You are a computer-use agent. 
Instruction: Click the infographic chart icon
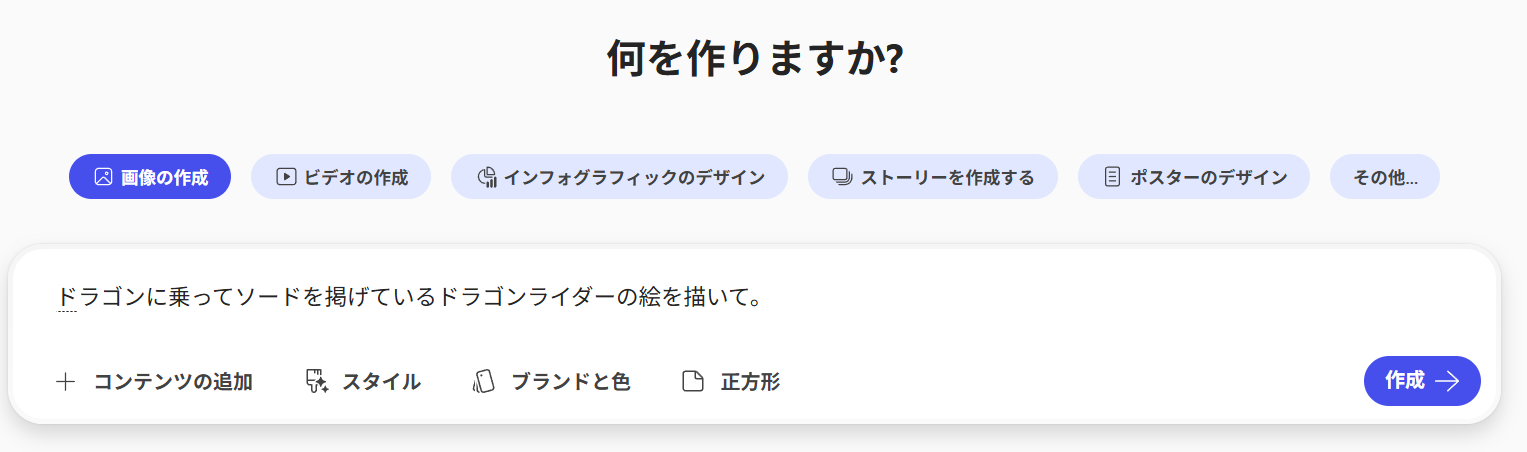click(x=487, y=177)
